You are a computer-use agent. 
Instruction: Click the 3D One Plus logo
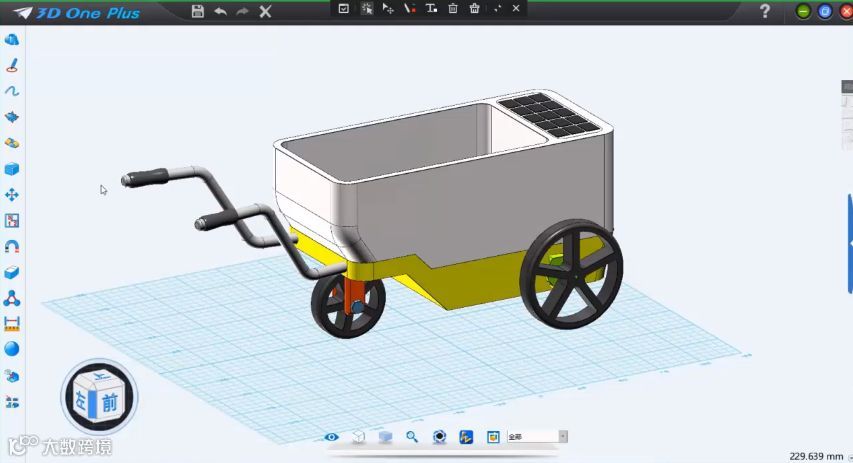77,12
